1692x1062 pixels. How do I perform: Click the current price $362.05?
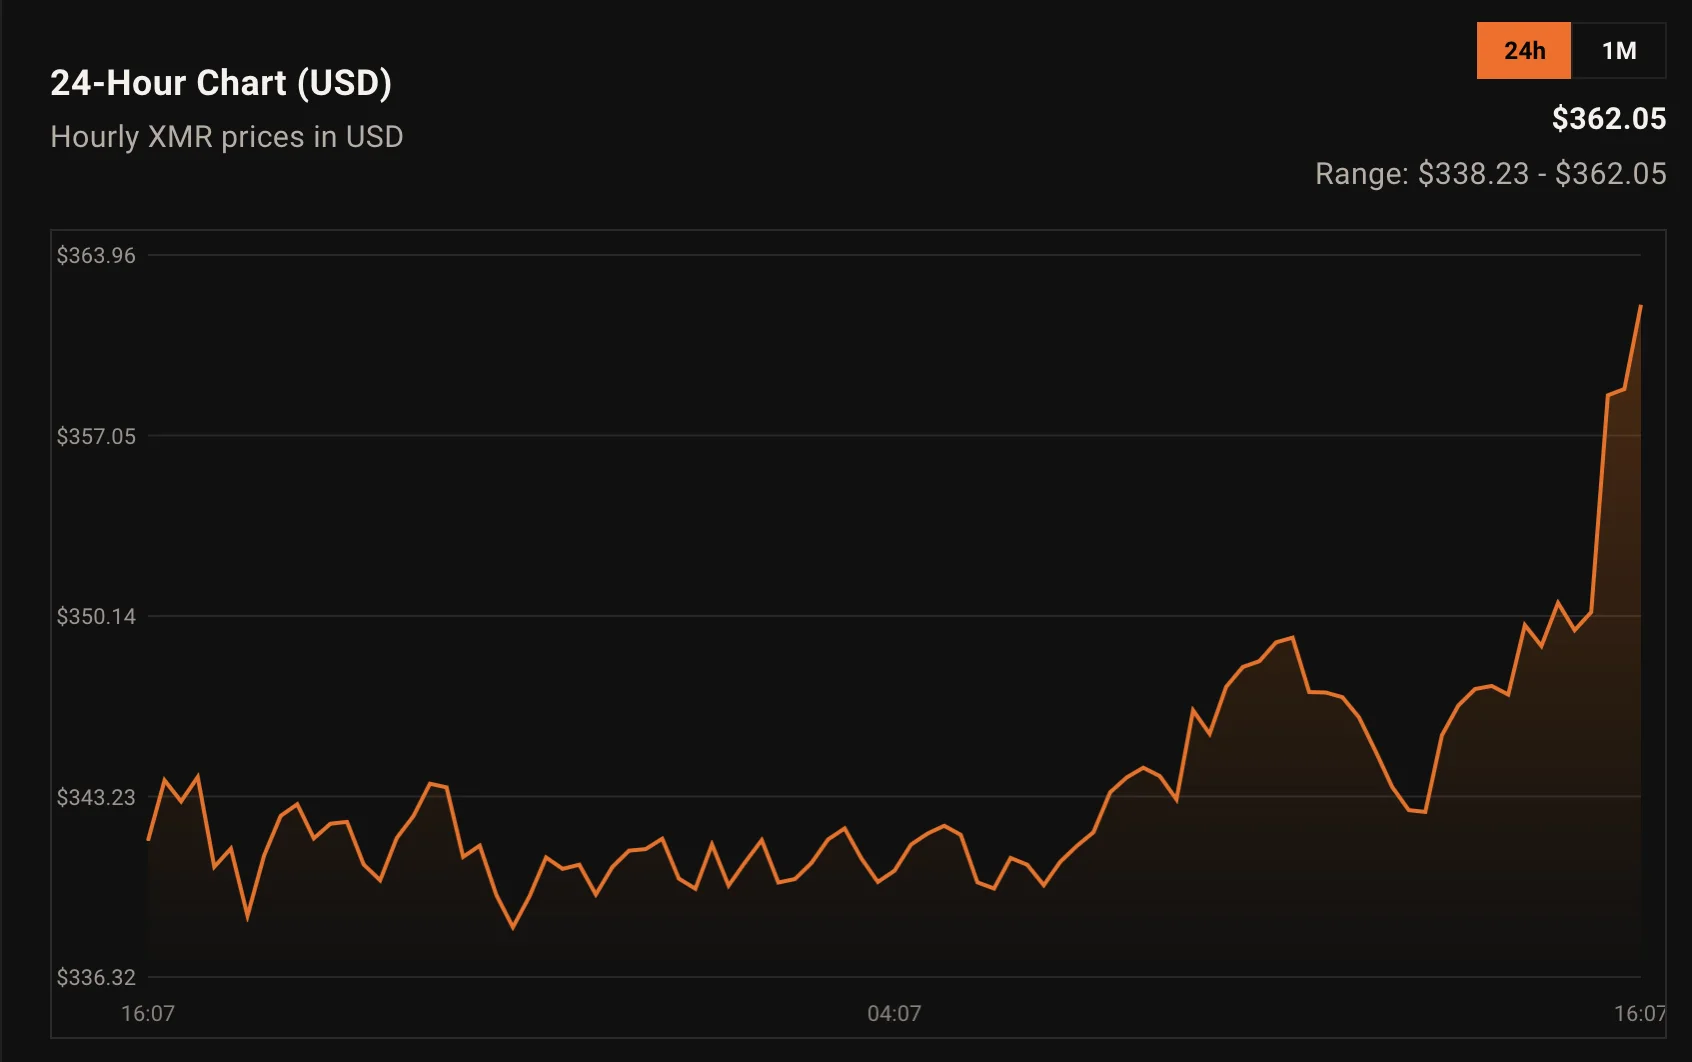pyautogui.click(x=1608, y=119)
